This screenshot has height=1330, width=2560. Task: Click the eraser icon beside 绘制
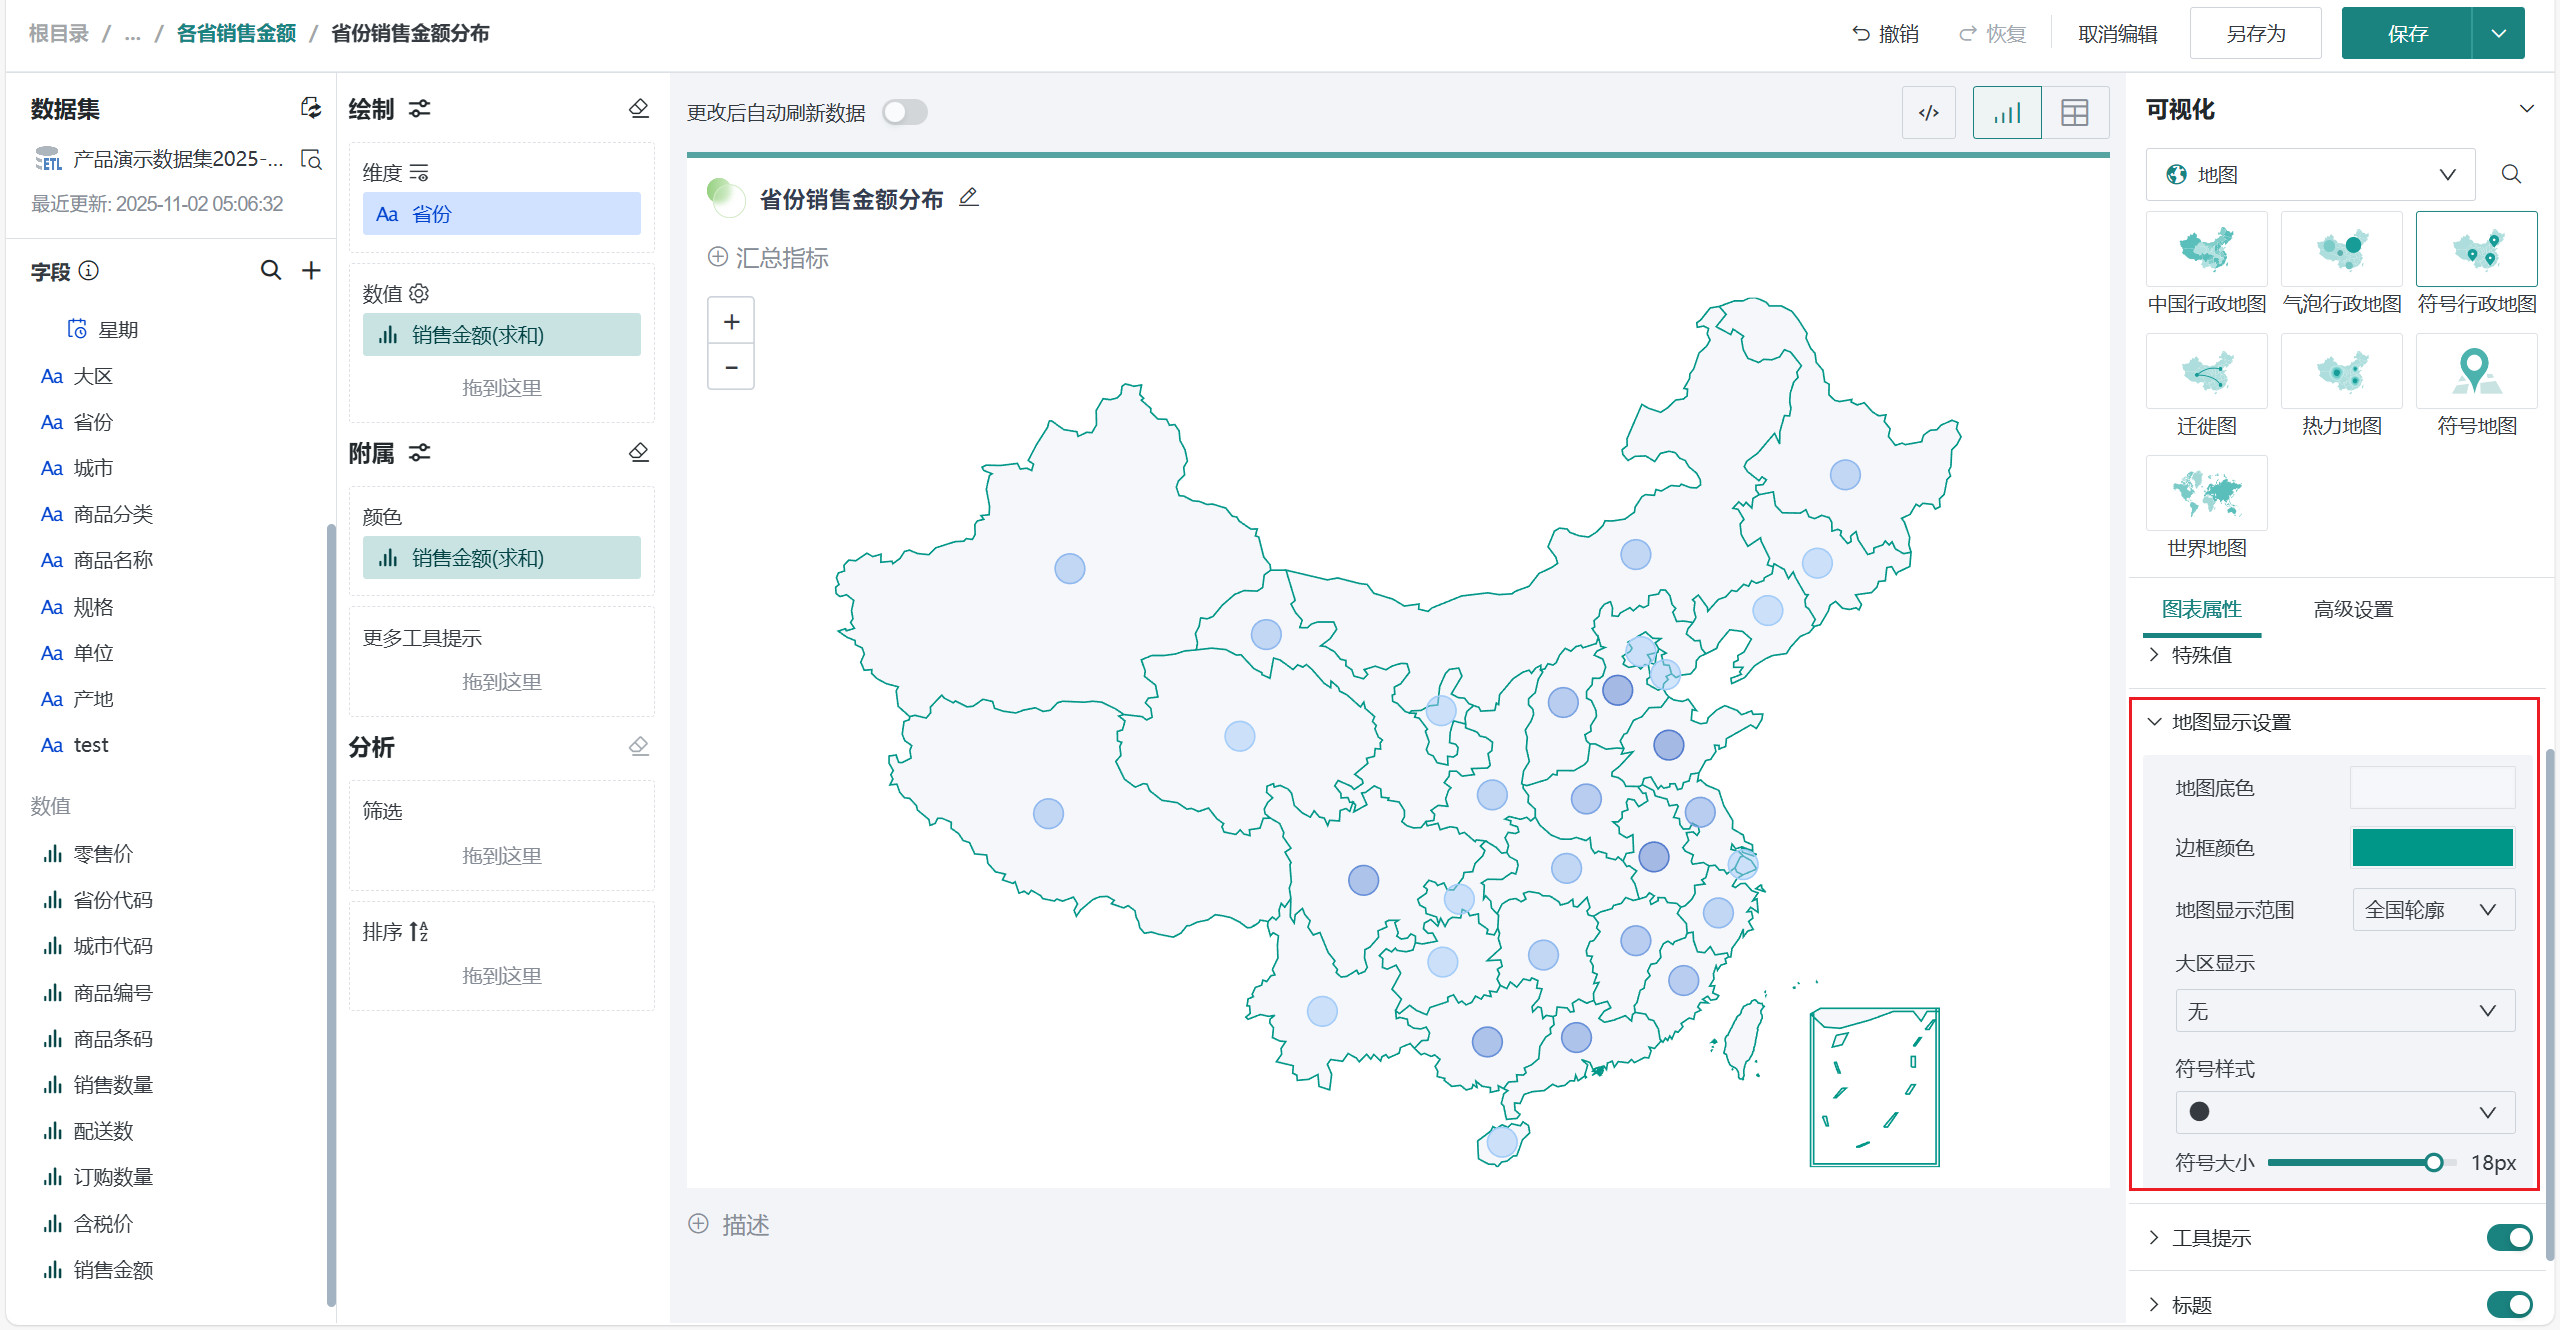(639, 108)
